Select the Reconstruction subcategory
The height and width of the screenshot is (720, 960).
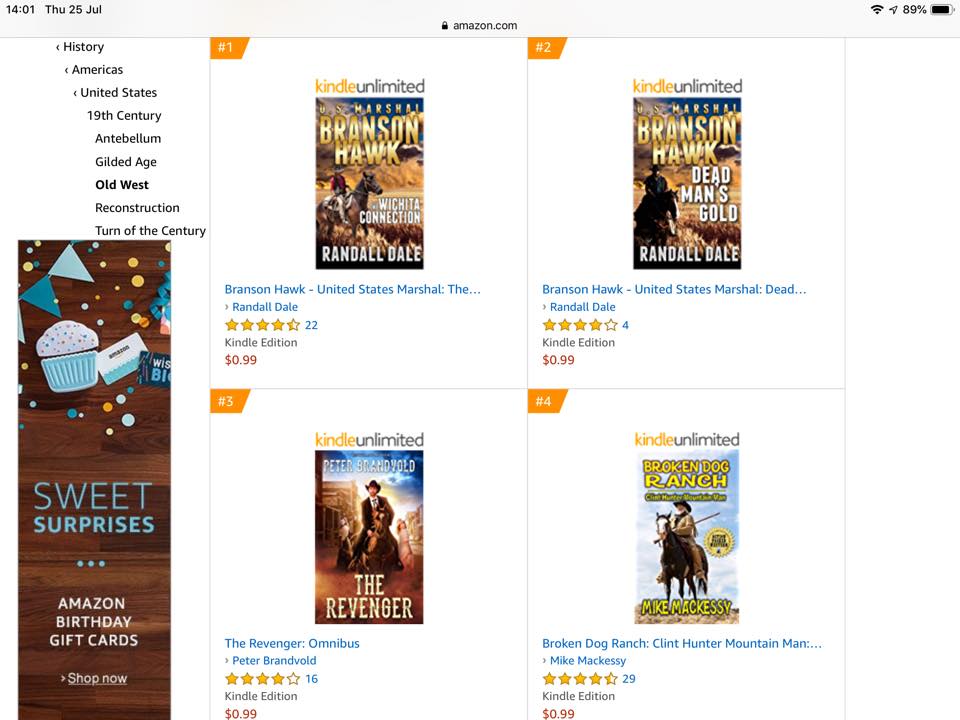[137, 208]
